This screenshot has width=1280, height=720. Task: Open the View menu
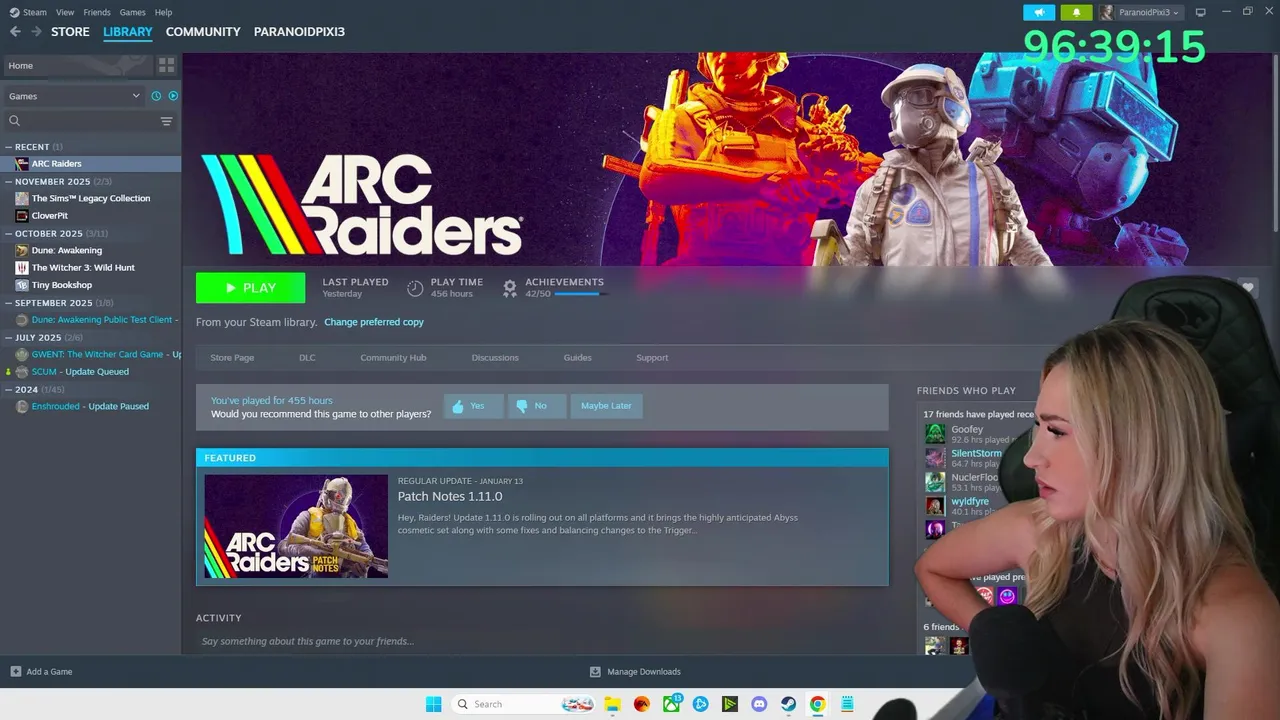(65, 12)
